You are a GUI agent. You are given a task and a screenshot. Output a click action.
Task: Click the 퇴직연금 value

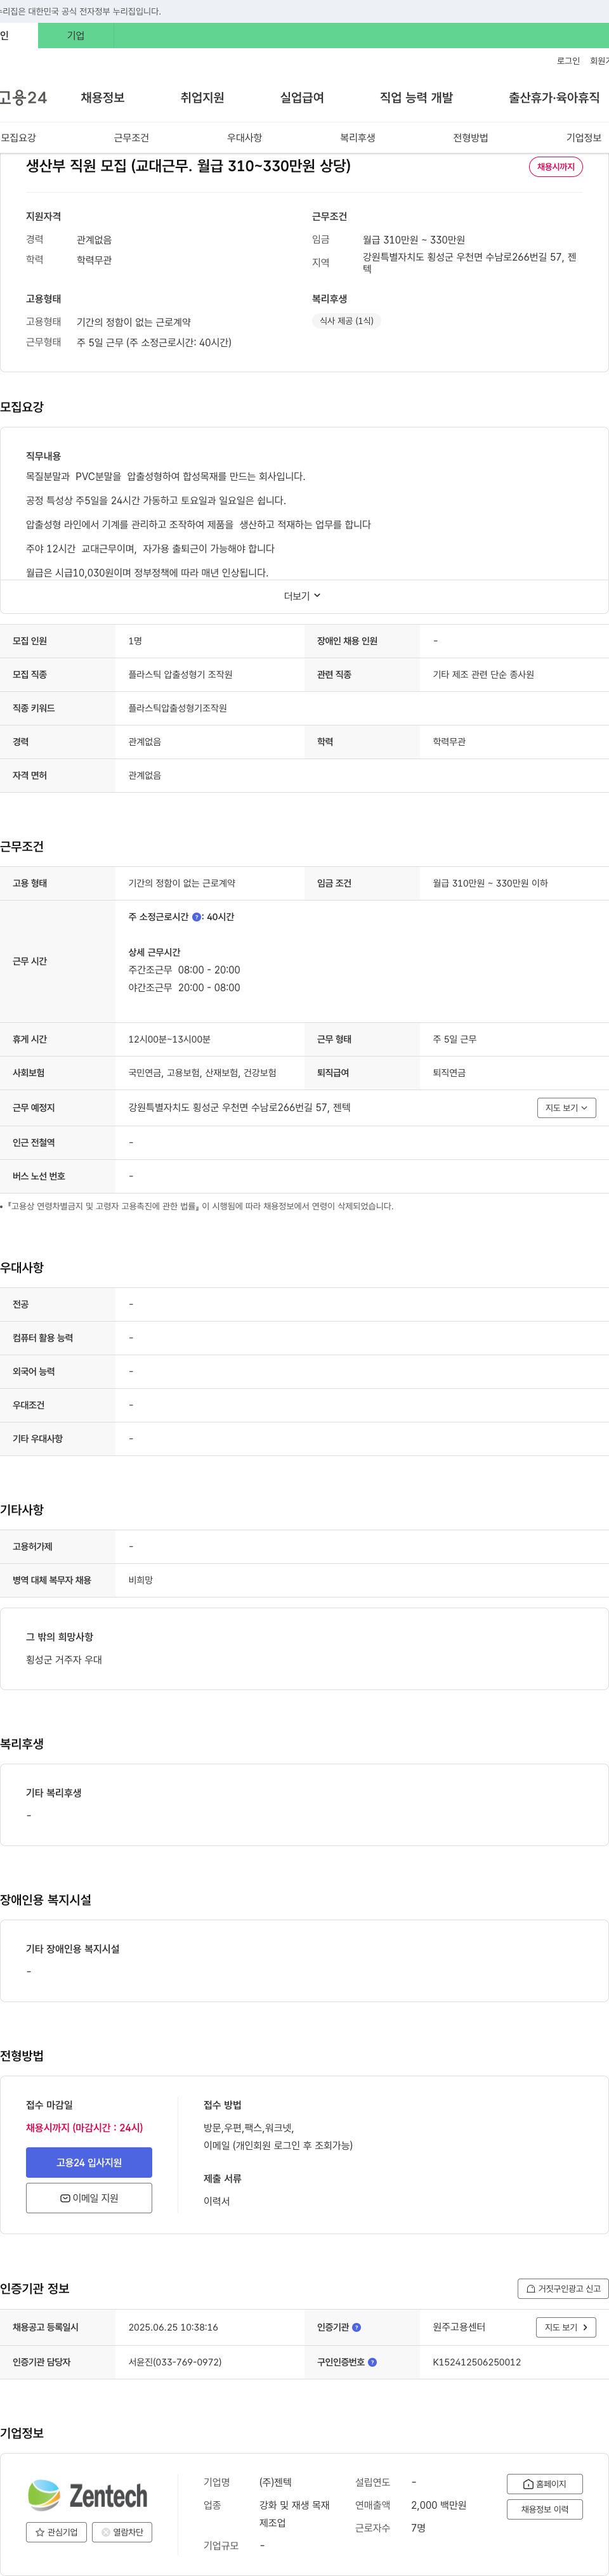coord(449,1073)
